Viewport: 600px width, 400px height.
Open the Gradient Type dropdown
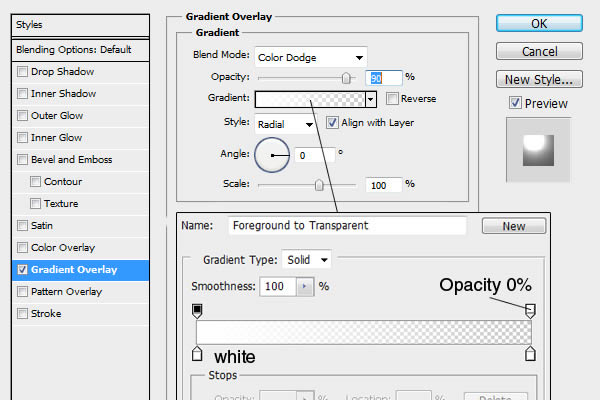click(x=308, y=260)
